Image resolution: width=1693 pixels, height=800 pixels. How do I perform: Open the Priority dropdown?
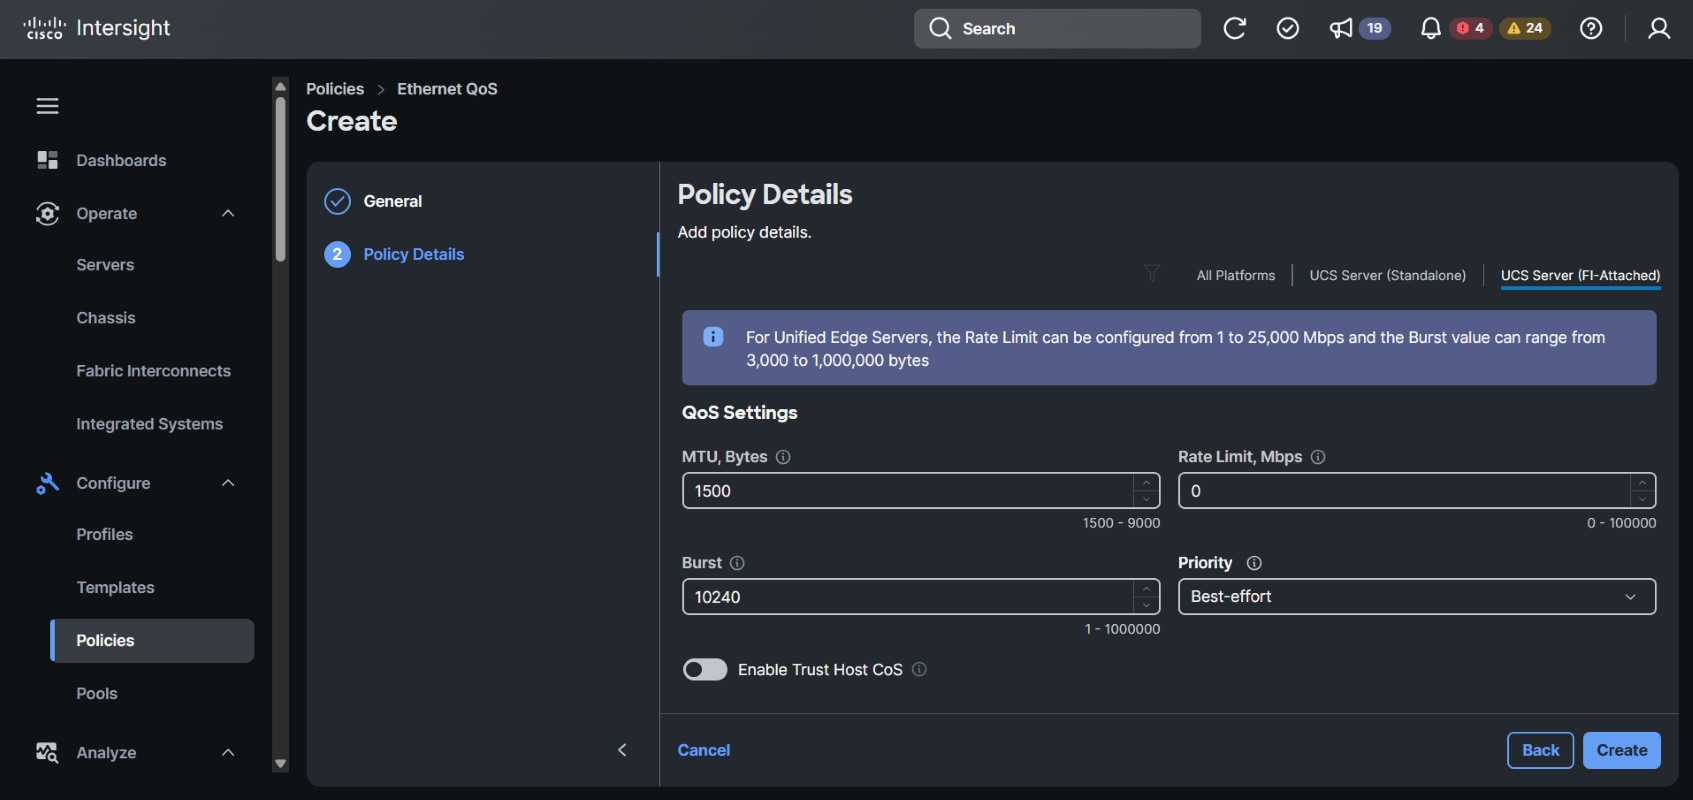pyautogui.click(x=1416, y=597)
